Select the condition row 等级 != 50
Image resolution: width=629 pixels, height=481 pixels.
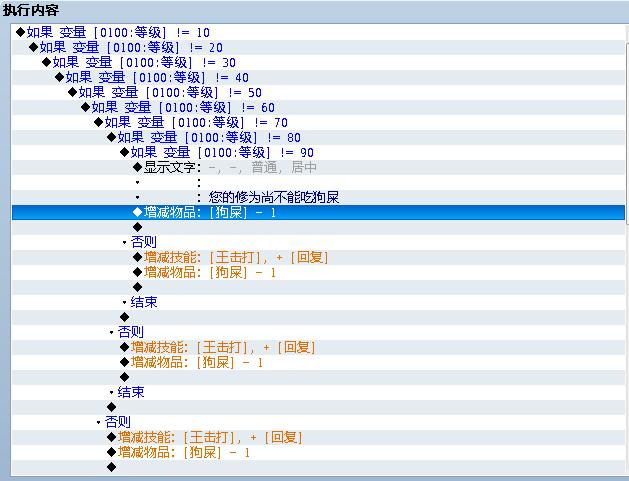[318, 93]
